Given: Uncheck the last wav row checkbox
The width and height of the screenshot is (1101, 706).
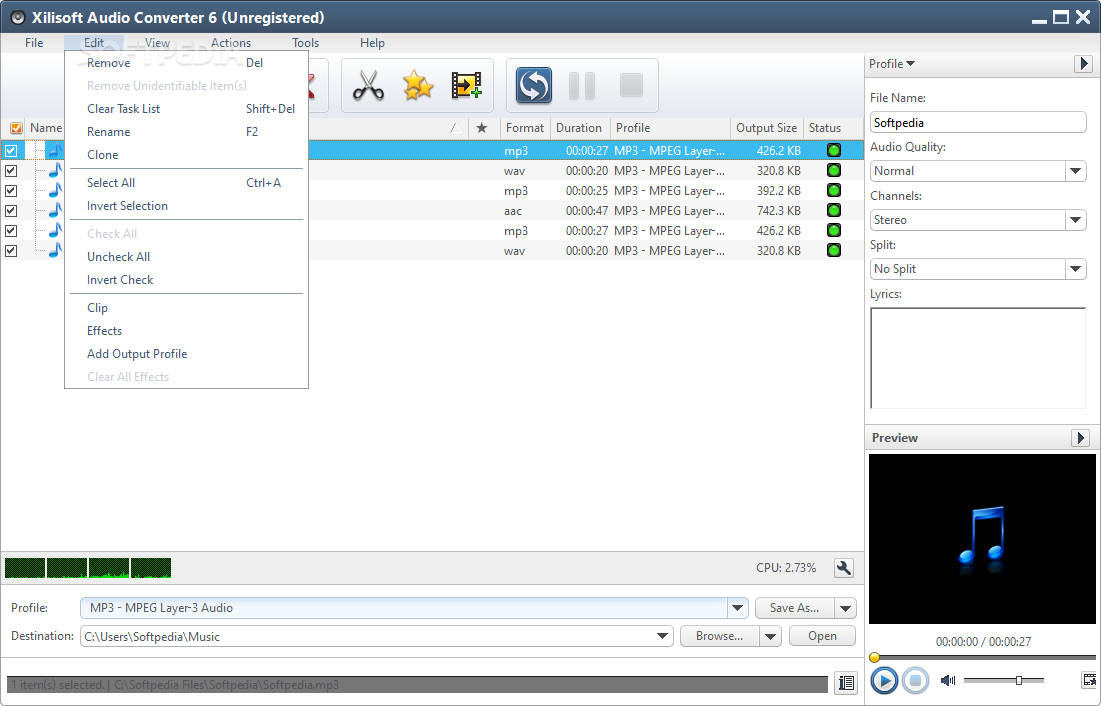Looking at the screenshot, I should click(11, 251).
